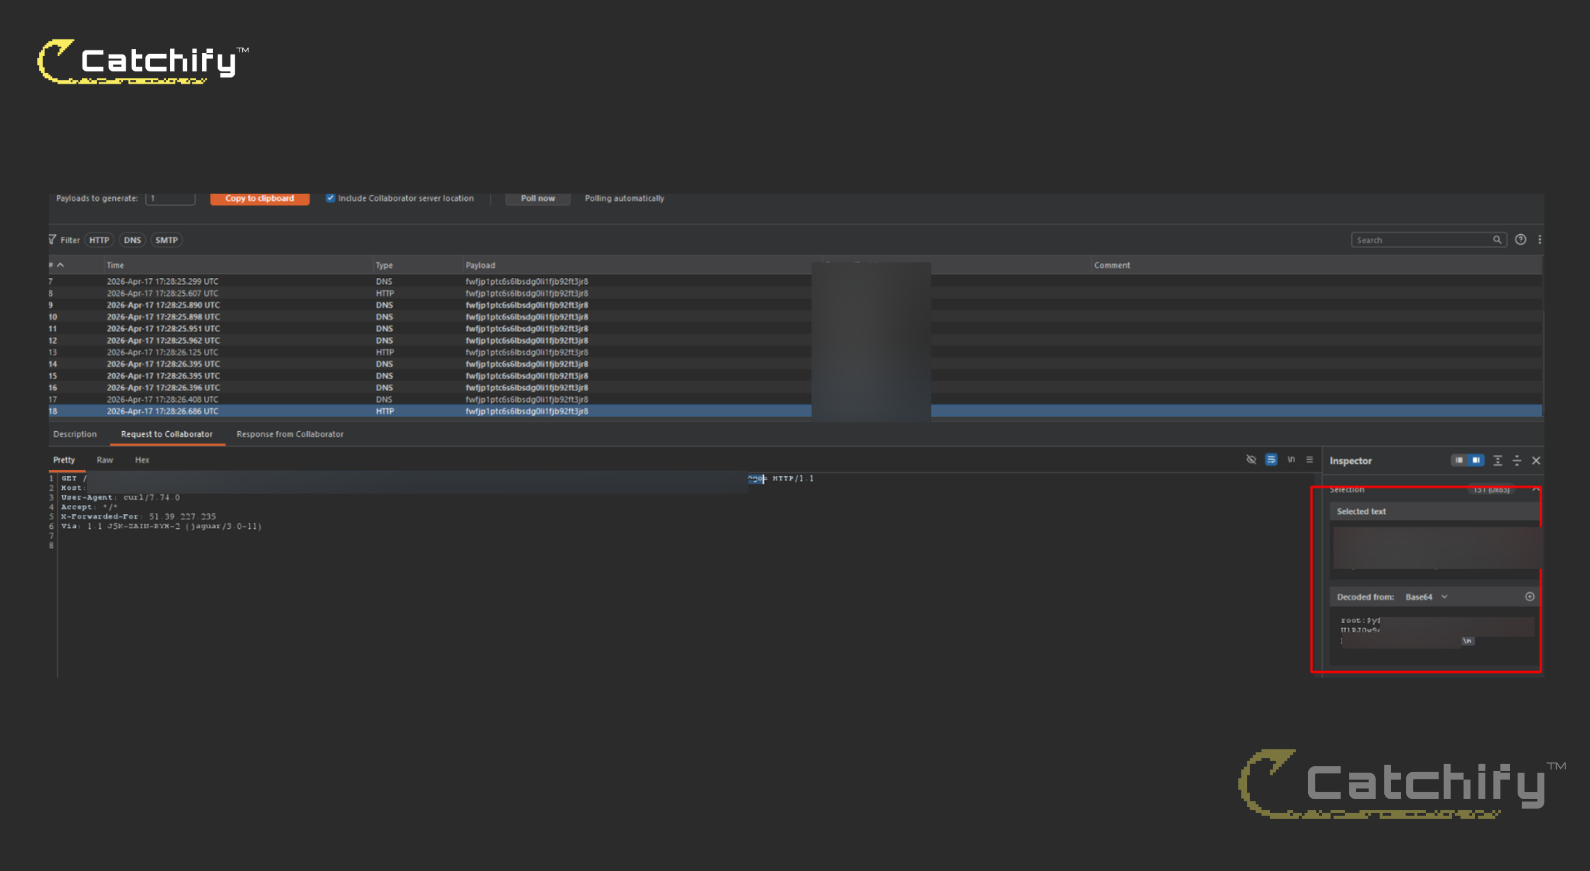The image size is (1590, 871).
Task: Click the Comment column header
Action: coord(1112,265)
